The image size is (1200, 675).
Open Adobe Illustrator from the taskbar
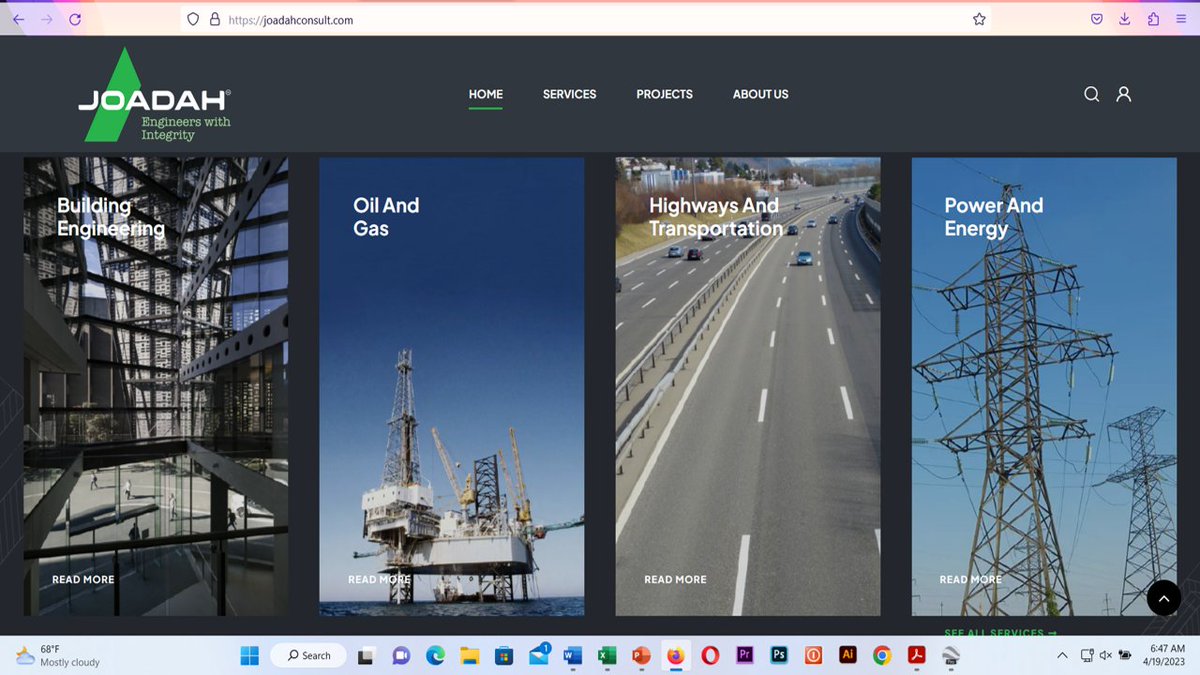(848, 656)
